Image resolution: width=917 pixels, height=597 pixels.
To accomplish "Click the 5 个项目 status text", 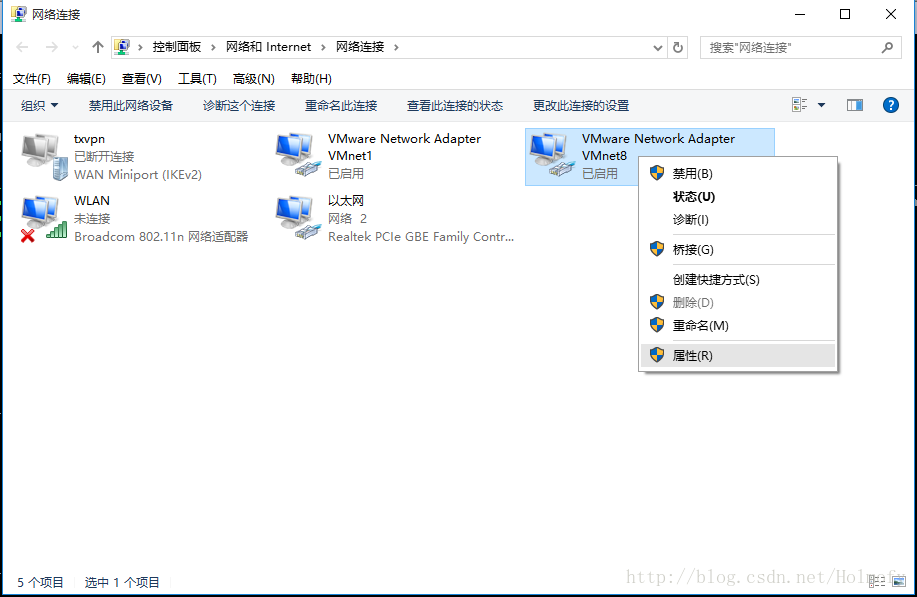I will [x=40, y=582].
